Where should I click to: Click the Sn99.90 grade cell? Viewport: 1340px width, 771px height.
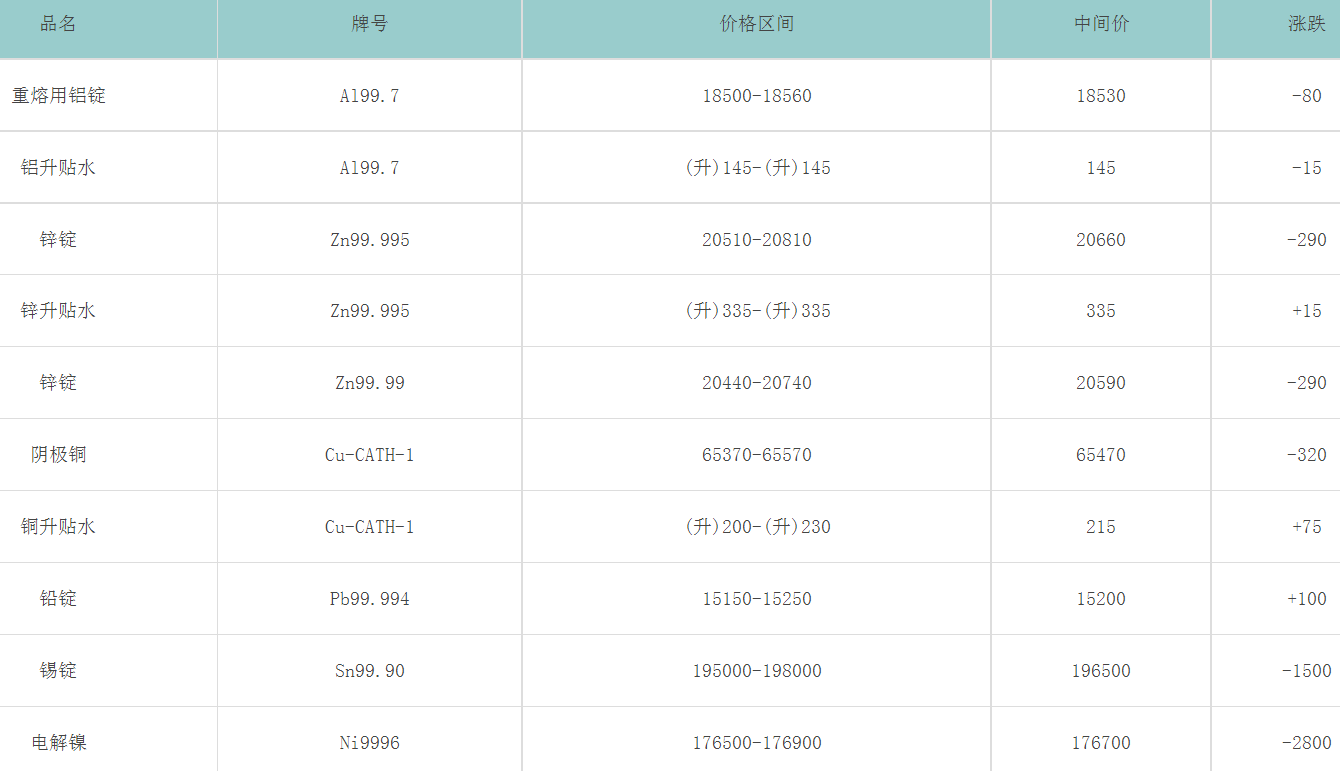coord(369,671)
